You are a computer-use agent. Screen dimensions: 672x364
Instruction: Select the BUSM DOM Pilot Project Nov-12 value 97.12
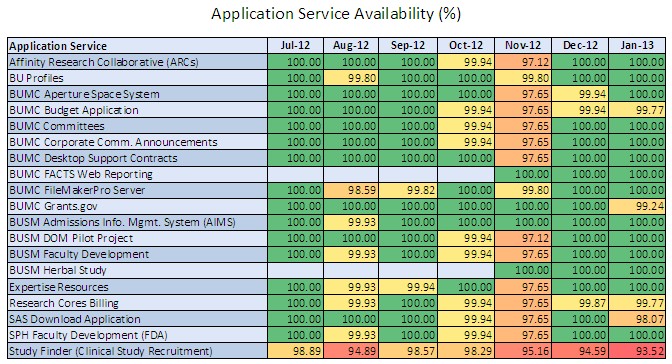pos(523,238)
